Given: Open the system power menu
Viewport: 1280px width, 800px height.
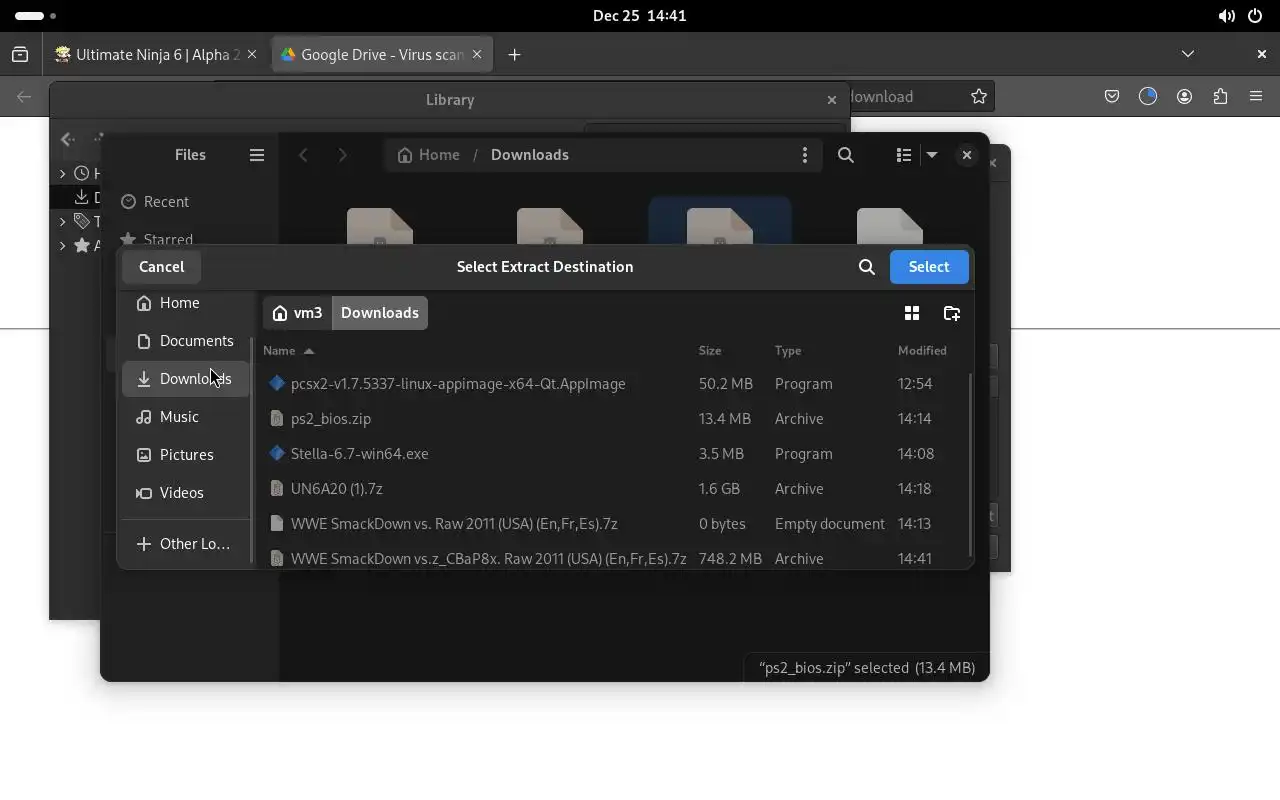Looking at the screenshot, I should [x=1255, y=16].
